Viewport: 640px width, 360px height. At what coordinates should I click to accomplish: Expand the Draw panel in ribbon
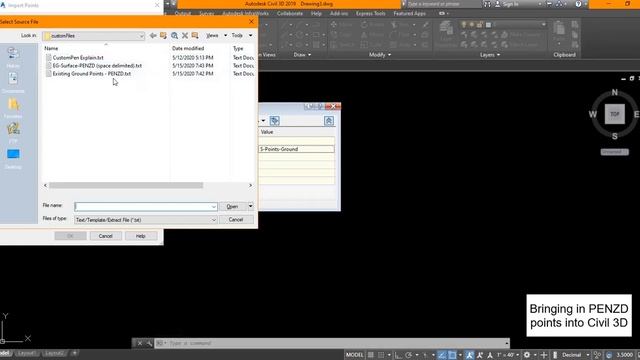click(x=302, y=55)
